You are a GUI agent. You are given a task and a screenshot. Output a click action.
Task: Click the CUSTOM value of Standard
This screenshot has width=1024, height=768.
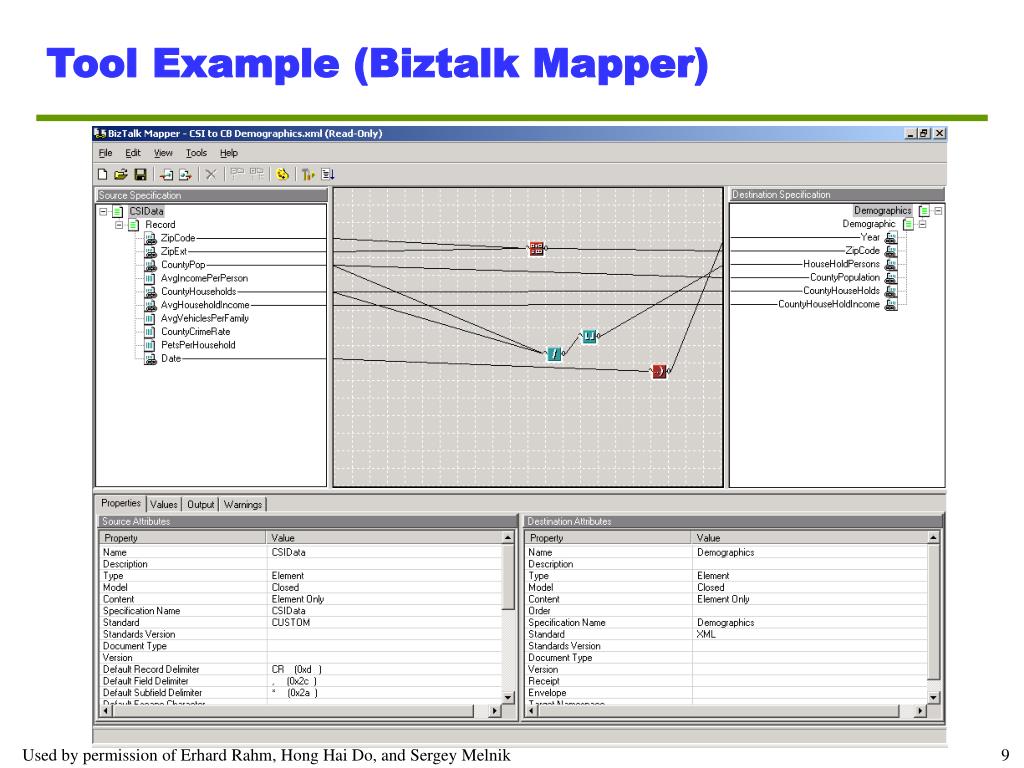[291, 622]
